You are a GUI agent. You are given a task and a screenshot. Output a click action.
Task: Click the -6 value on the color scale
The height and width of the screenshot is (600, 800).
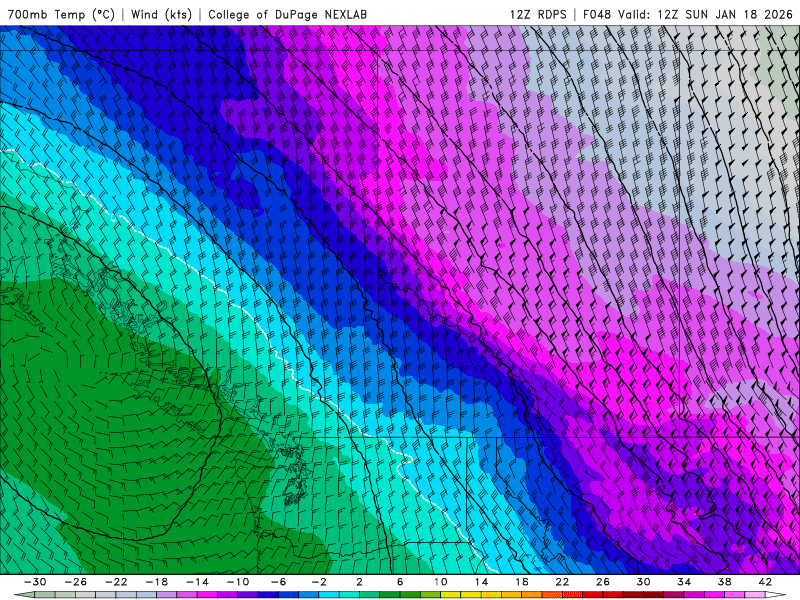click(279, 582)
